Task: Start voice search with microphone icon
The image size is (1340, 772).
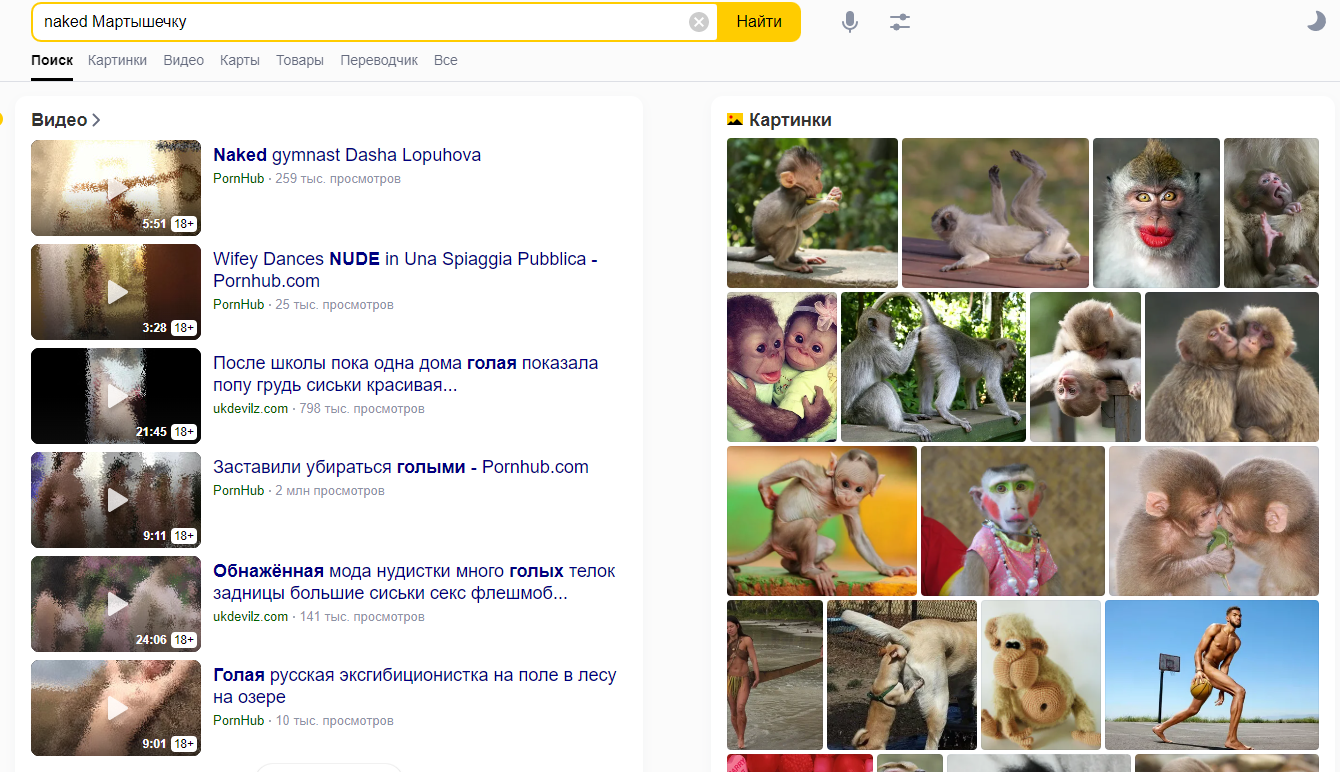Action: [849, 22]
